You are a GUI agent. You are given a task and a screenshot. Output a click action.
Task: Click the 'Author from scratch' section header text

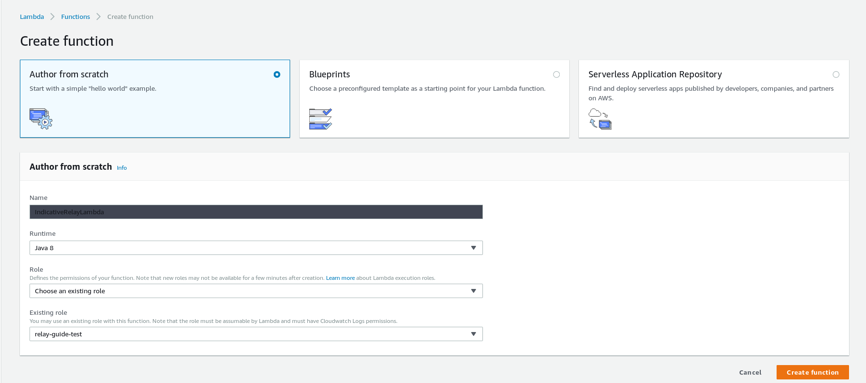71,166
